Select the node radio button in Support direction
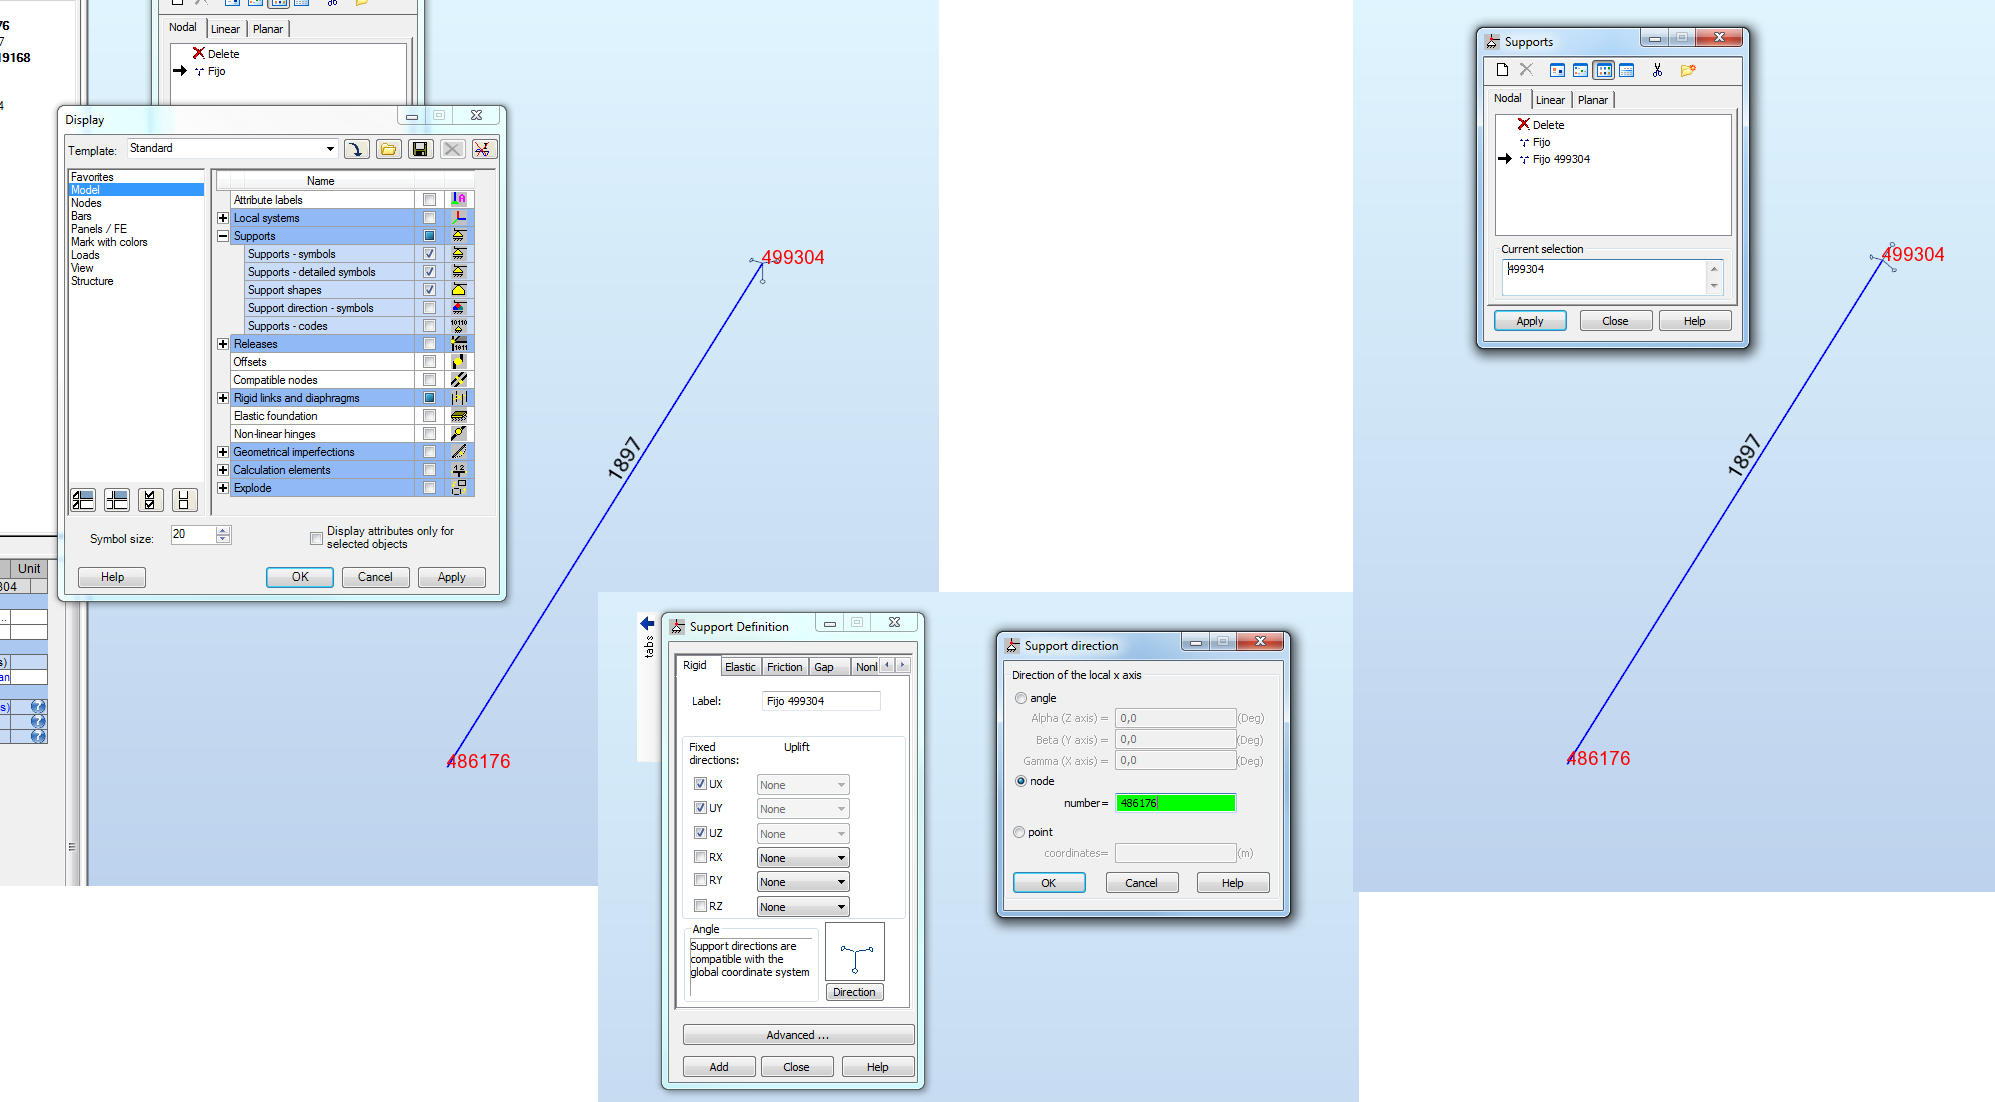Screen dimensions: 1995x1102 [1020, 781]
